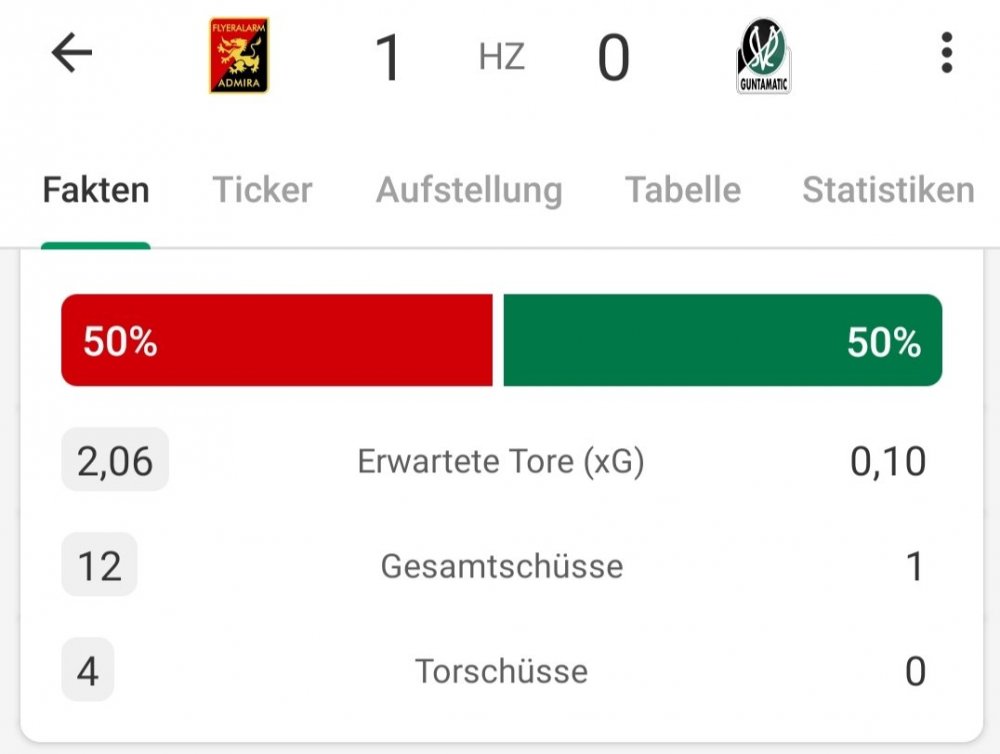Tap the away score 0

point(614,57)
